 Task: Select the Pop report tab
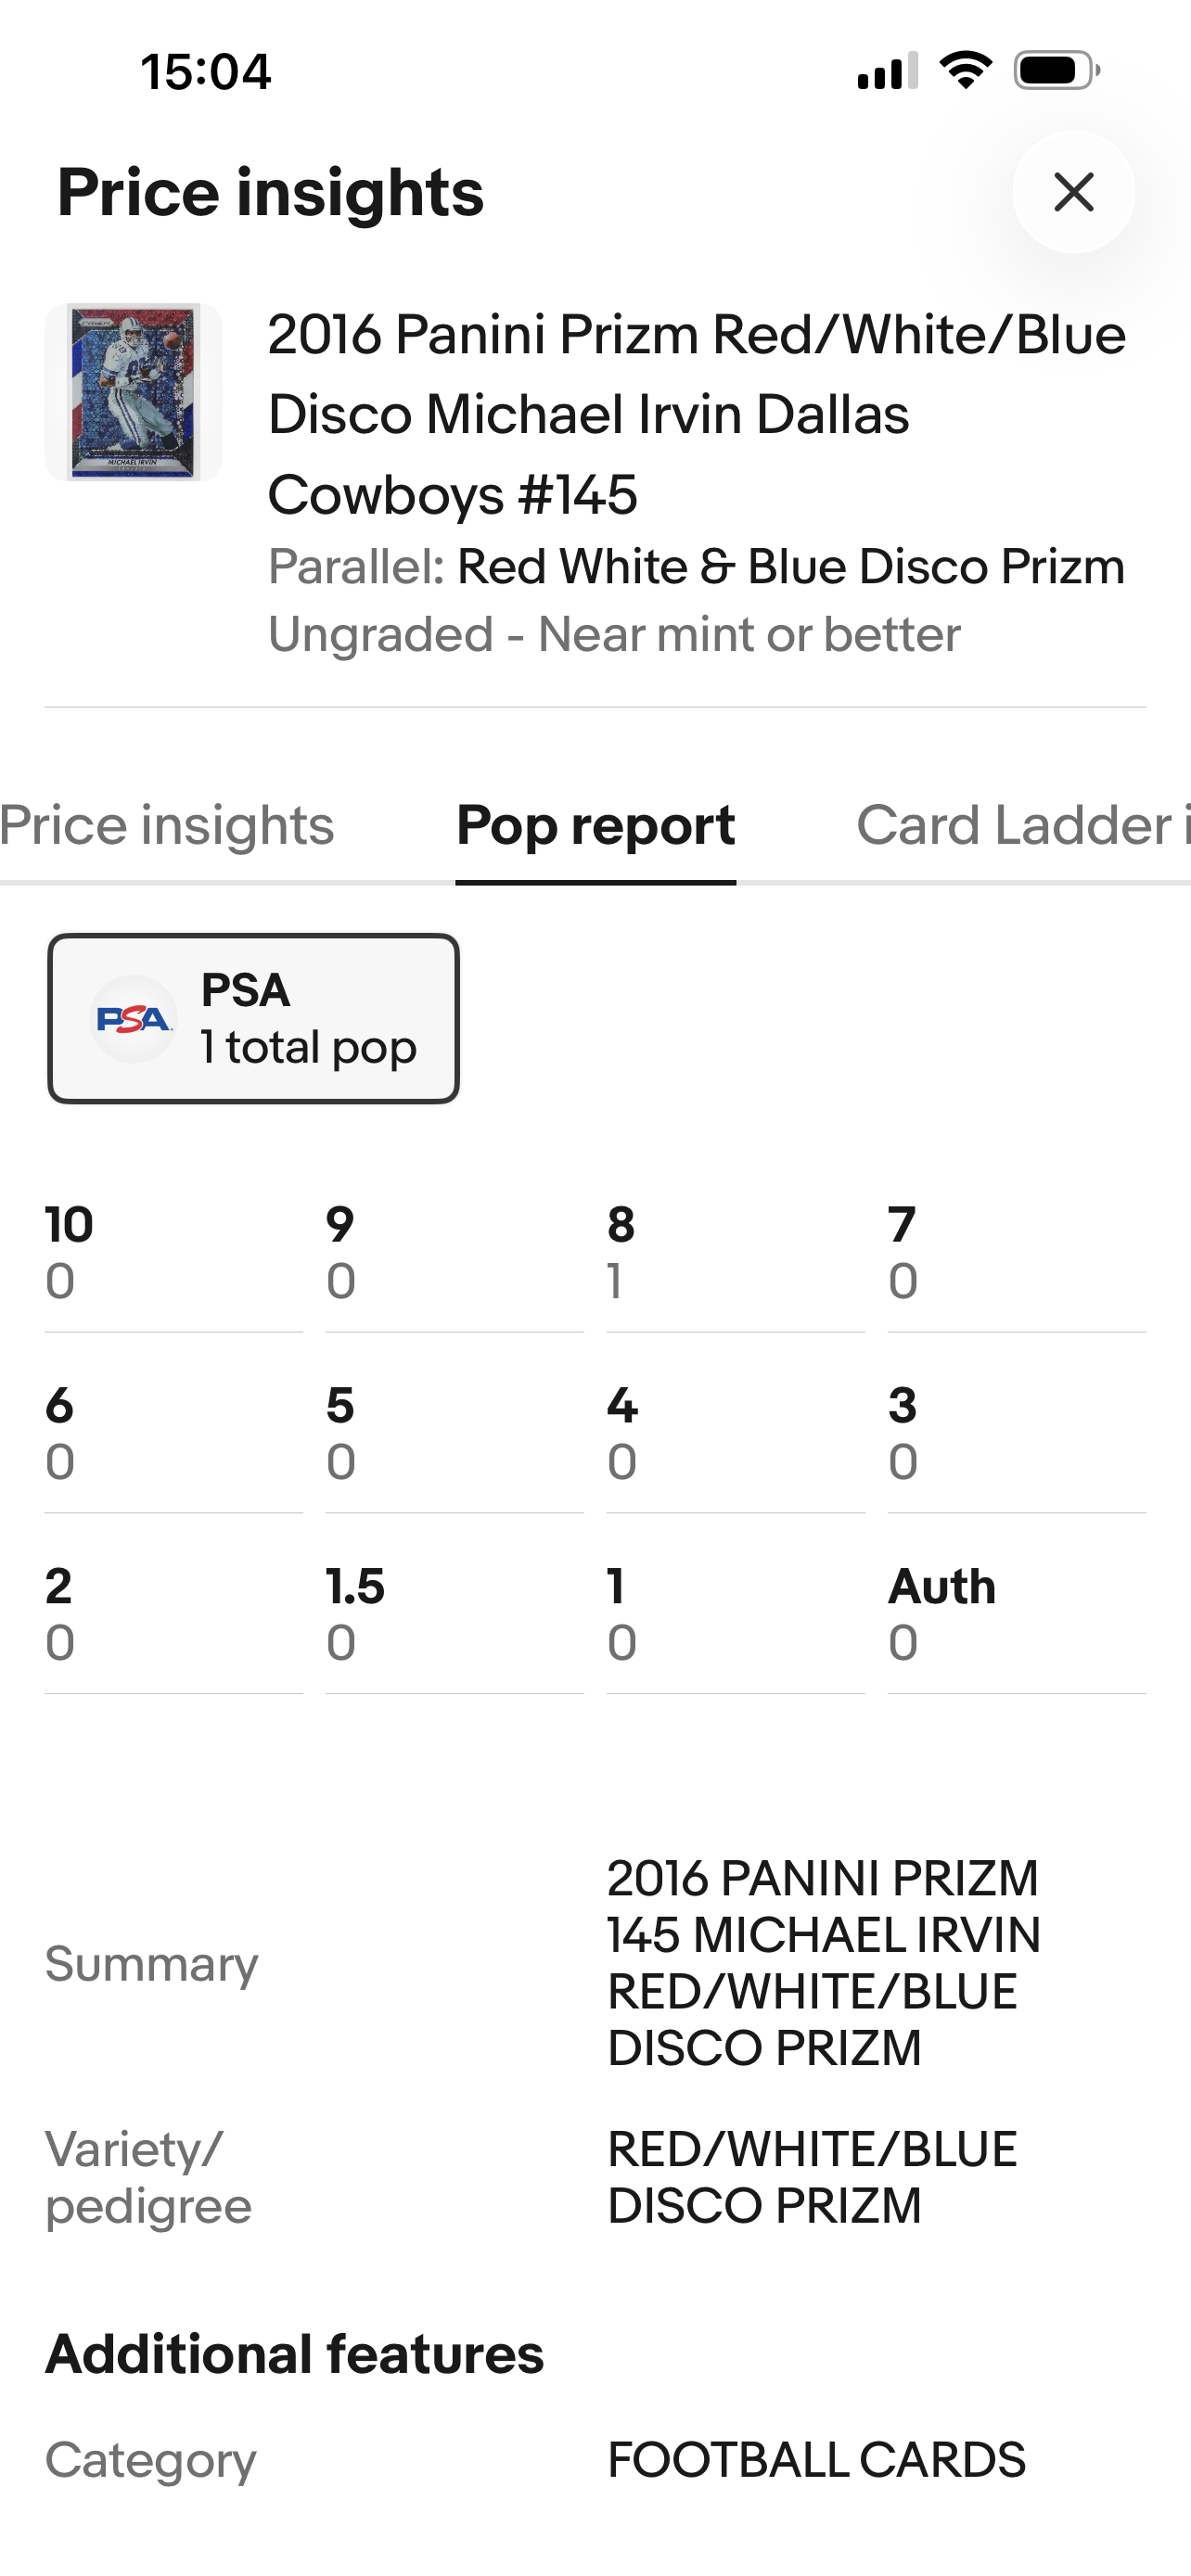pyautogui.click(x=596, y=826)
